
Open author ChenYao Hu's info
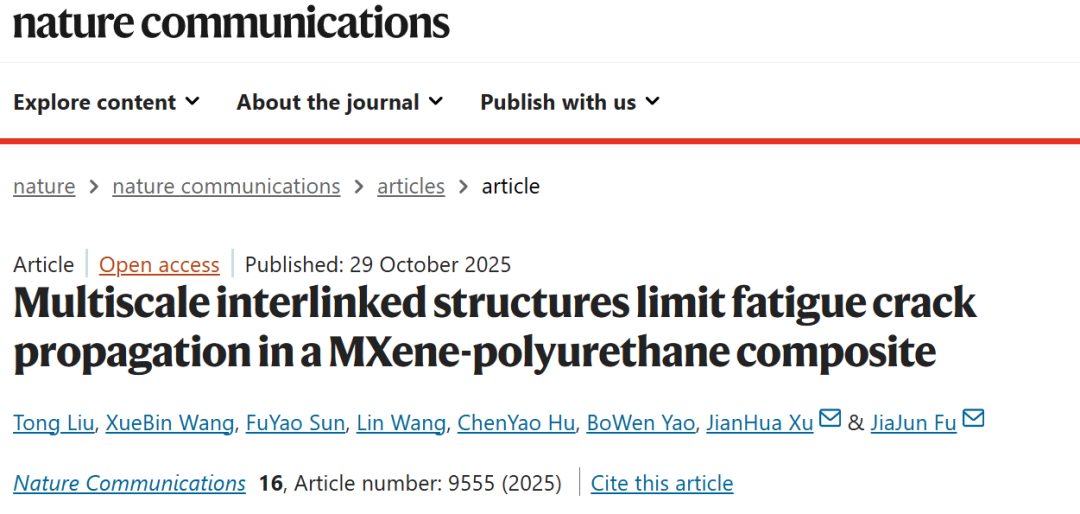516,423
